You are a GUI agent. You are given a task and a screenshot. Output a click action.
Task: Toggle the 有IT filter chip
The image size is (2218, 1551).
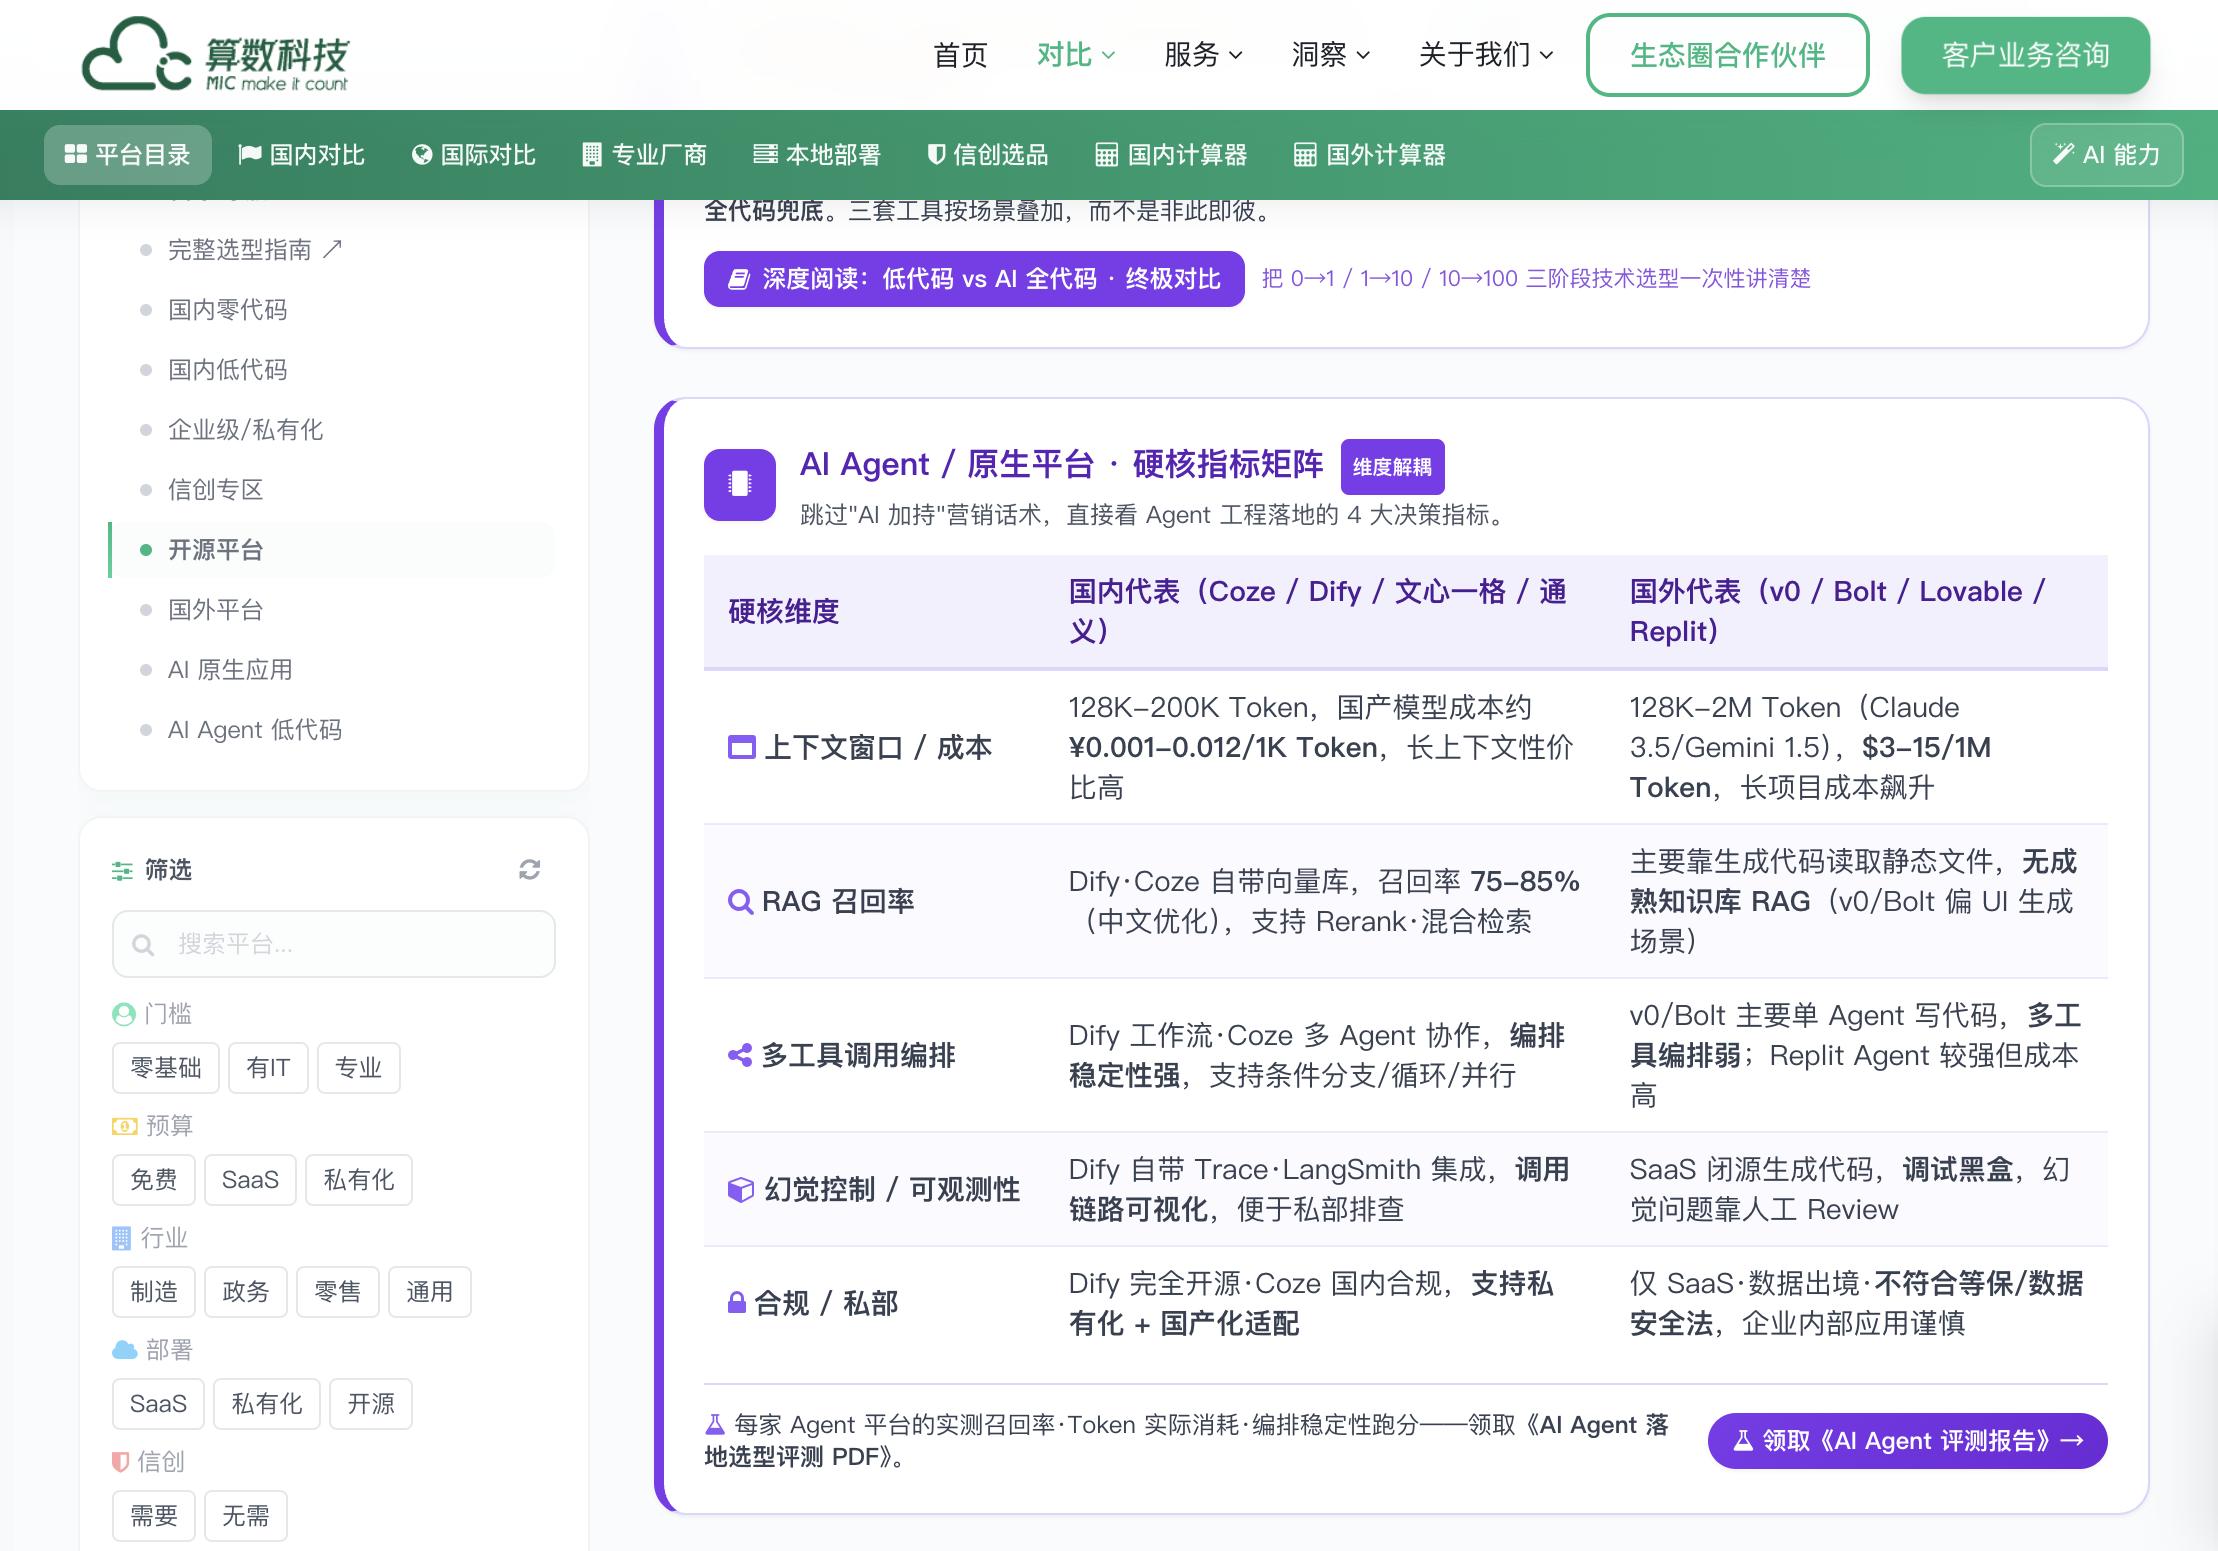point(268,1068)
